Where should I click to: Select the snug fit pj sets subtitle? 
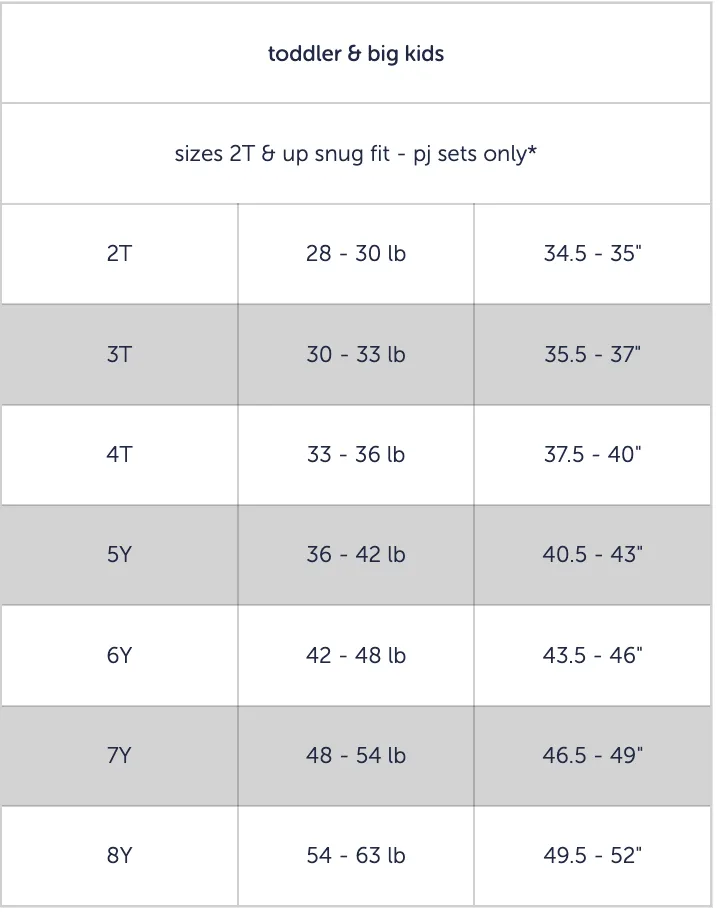pos(356,154)
